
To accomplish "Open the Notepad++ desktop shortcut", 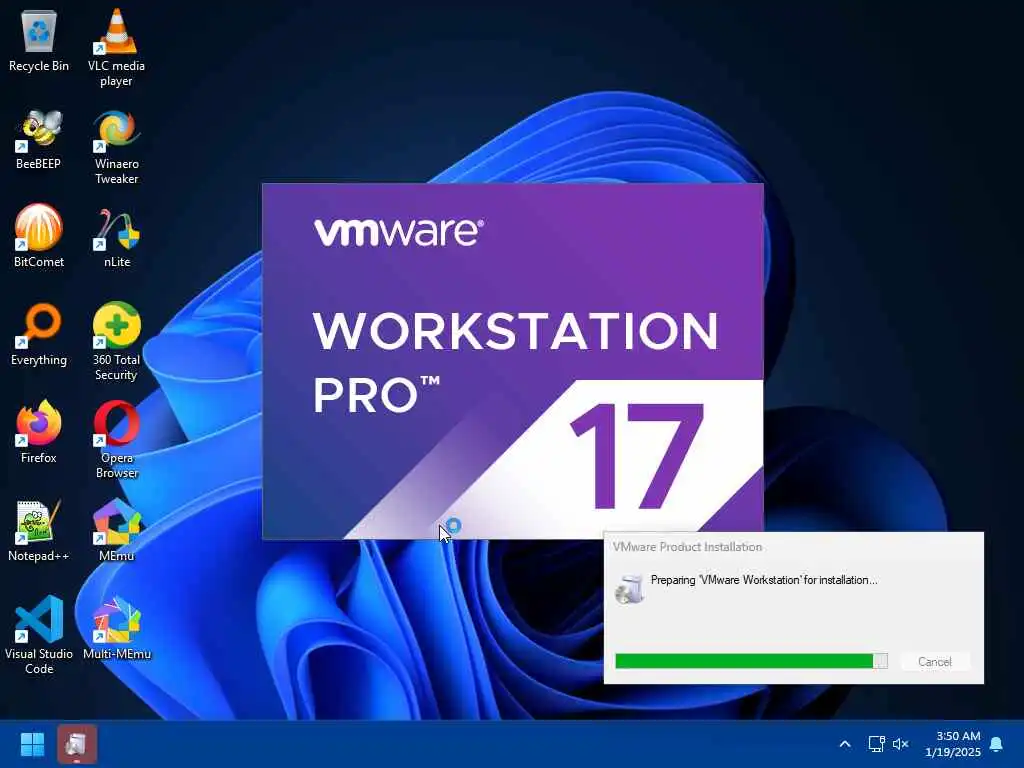I will tap(39, 530).
